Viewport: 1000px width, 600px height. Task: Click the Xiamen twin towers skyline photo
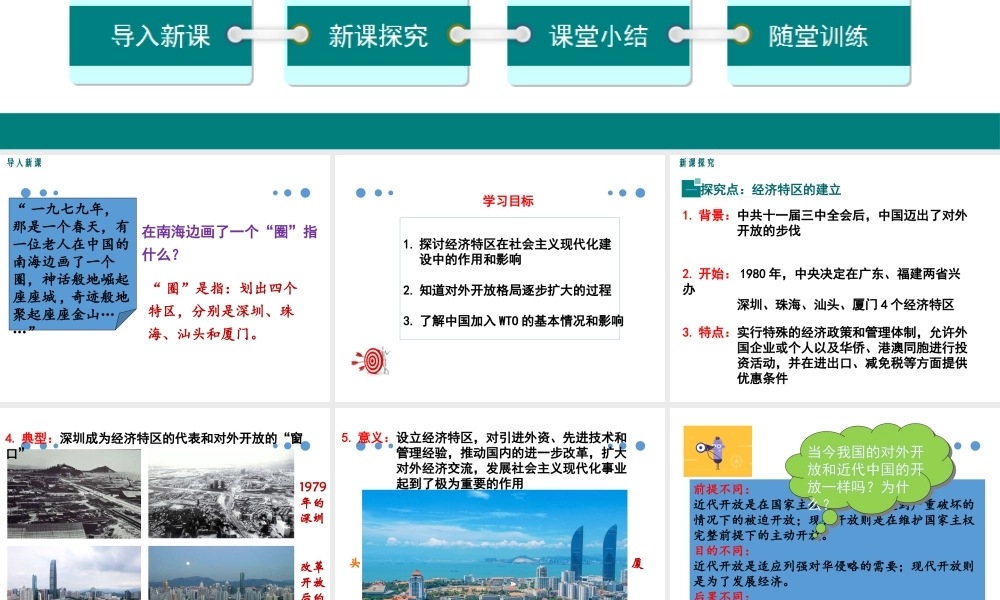(x=494, y=545)
